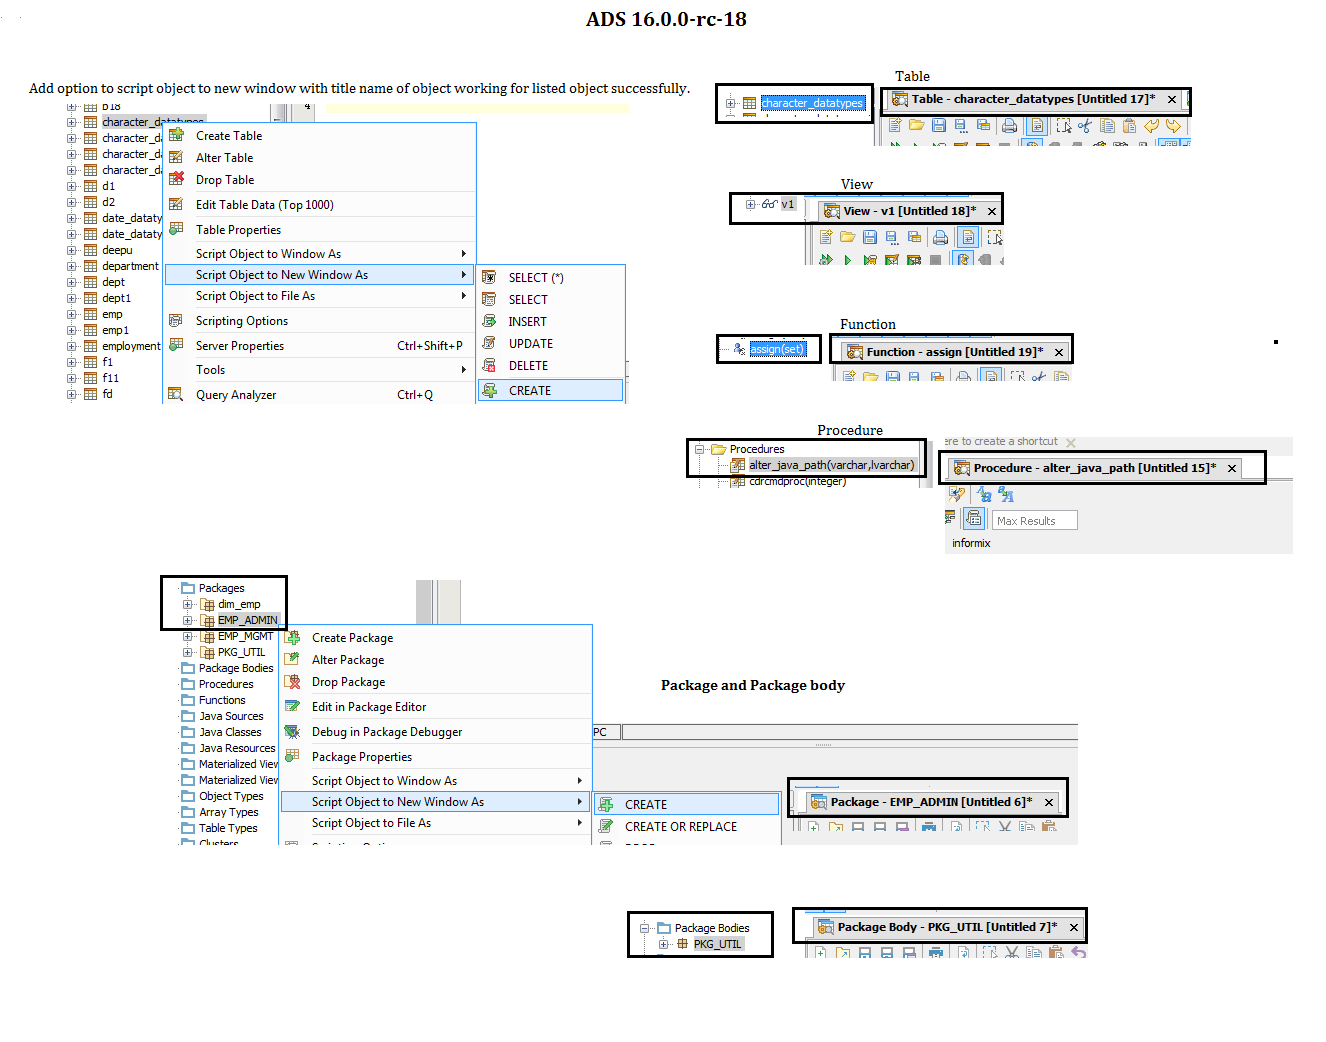Expand the fd table node
This screenshot has width=1326, height=1042.
(x=72, y=394)
